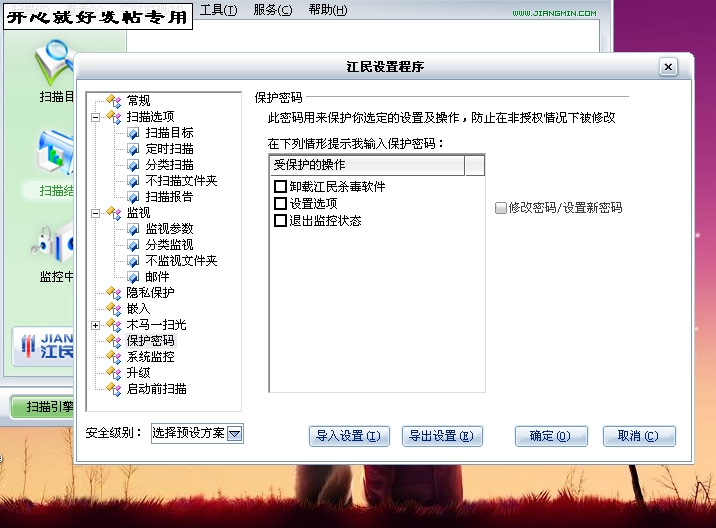716x528 pixels.
Task: Click the blue icon beside 分类扫描
Action: (133, 165)
